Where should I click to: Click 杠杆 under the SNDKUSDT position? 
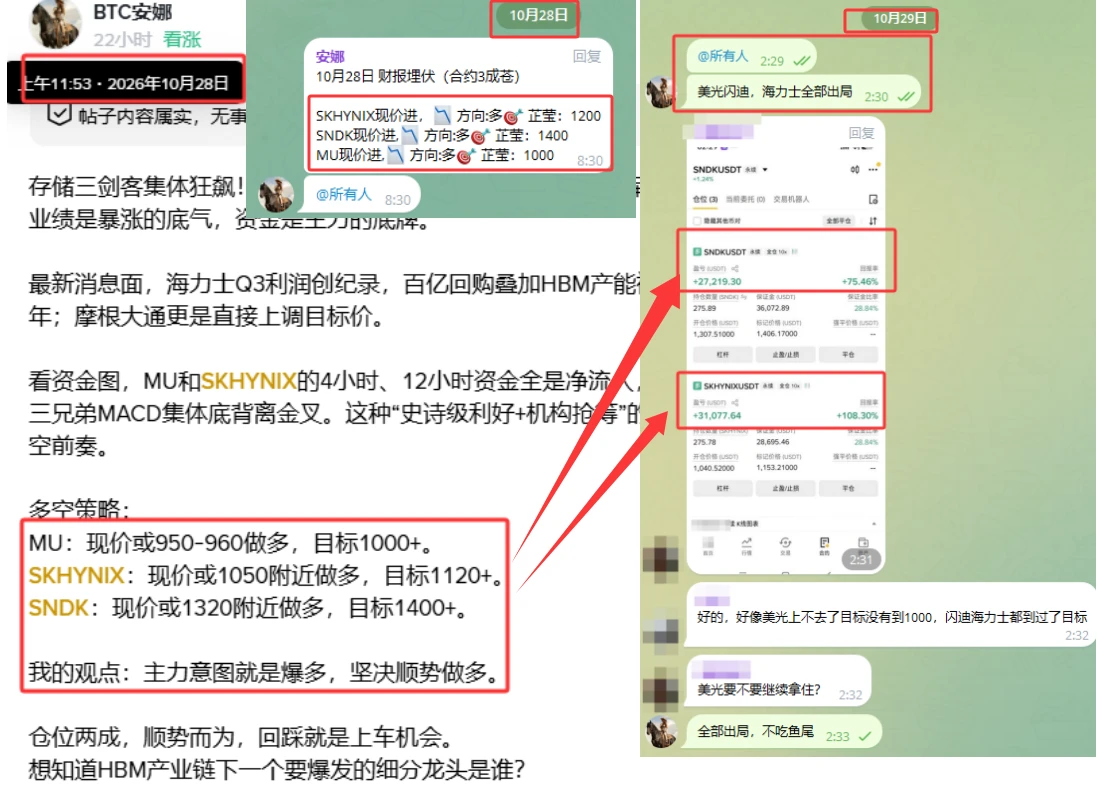click(723, 355)
